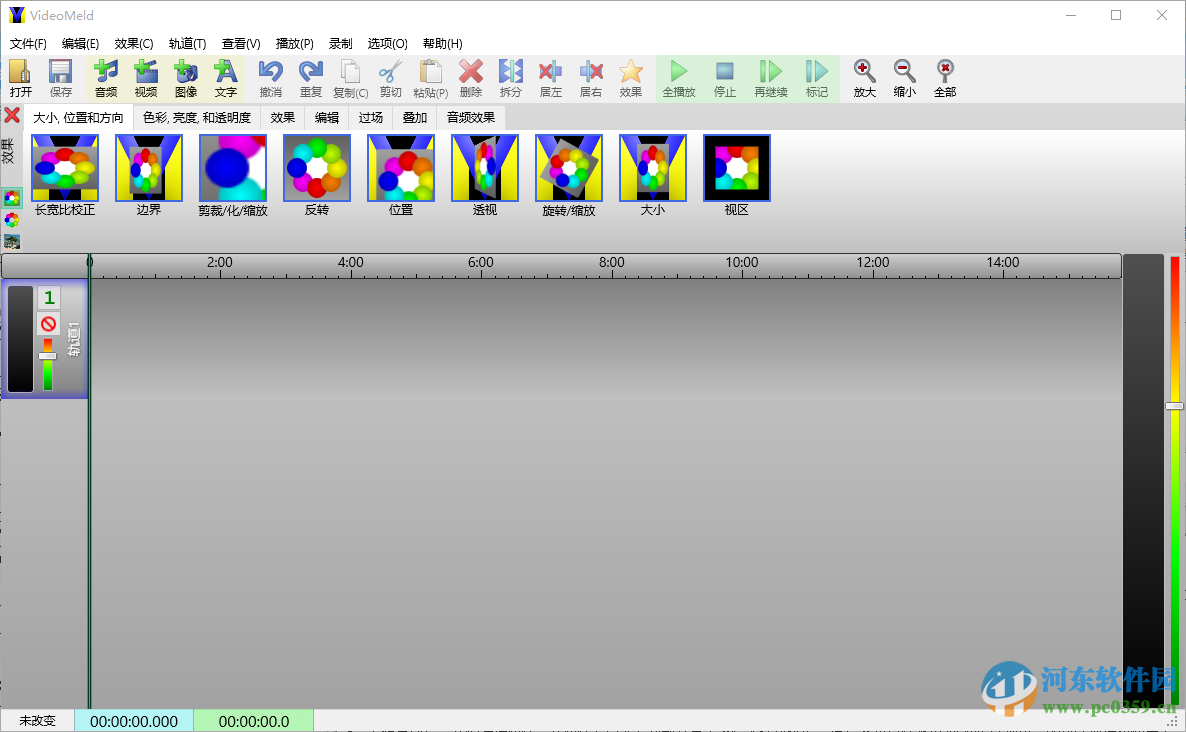Insert an image using 图像 icon
Viewport: 1186px width, 732px height.
click(x=186, y=78)
